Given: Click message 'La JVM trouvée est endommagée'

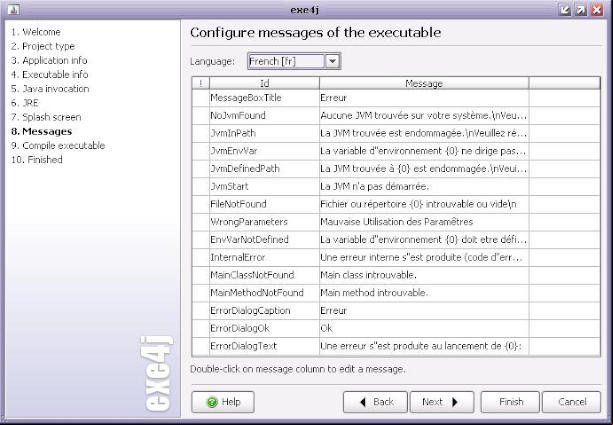Looking at the screenshot, I should tap(424, 133).
